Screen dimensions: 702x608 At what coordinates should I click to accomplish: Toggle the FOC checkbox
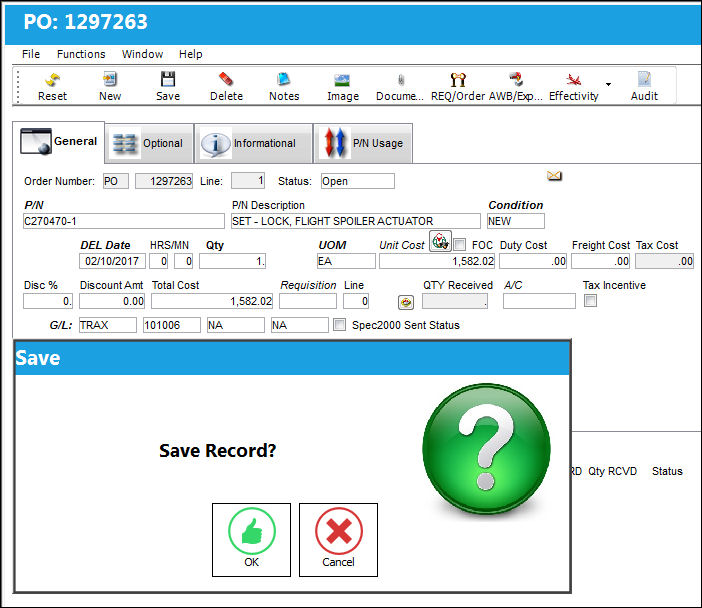[459, 244]
